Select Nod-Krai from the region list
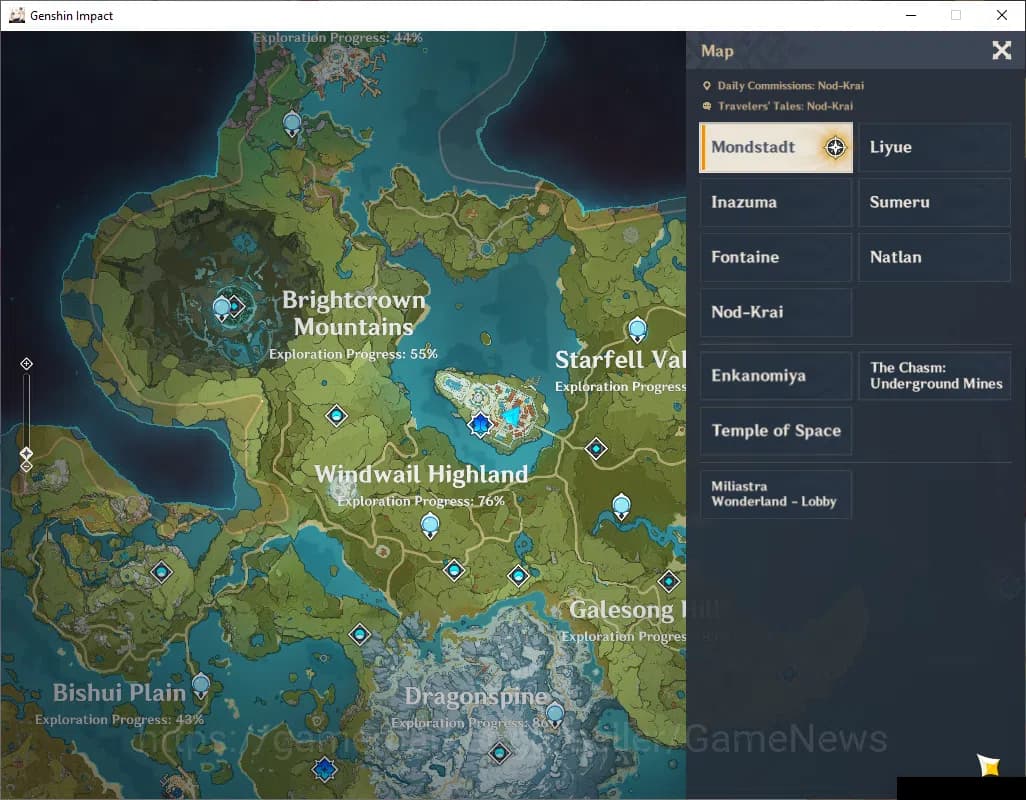Viewport: 1026px width, 800px height. click(776, 312)
